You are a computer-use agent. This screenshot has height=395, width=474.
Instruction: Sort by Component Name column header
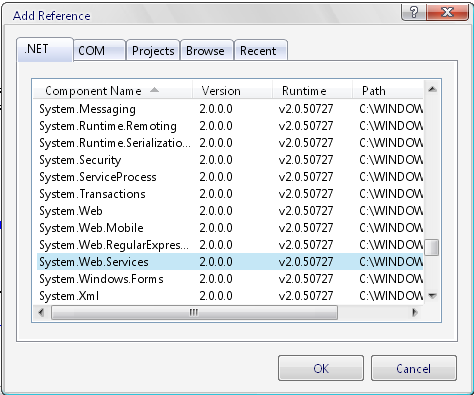click(x=113, y=90)
